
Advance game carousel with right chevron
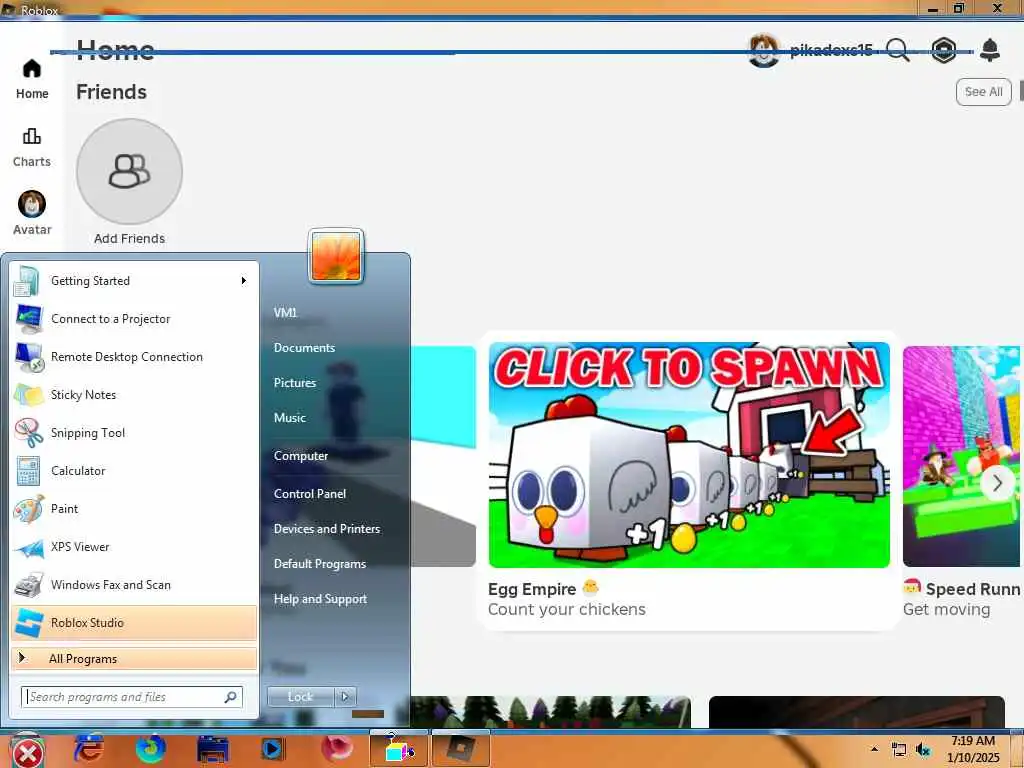(x=997, y=483)
